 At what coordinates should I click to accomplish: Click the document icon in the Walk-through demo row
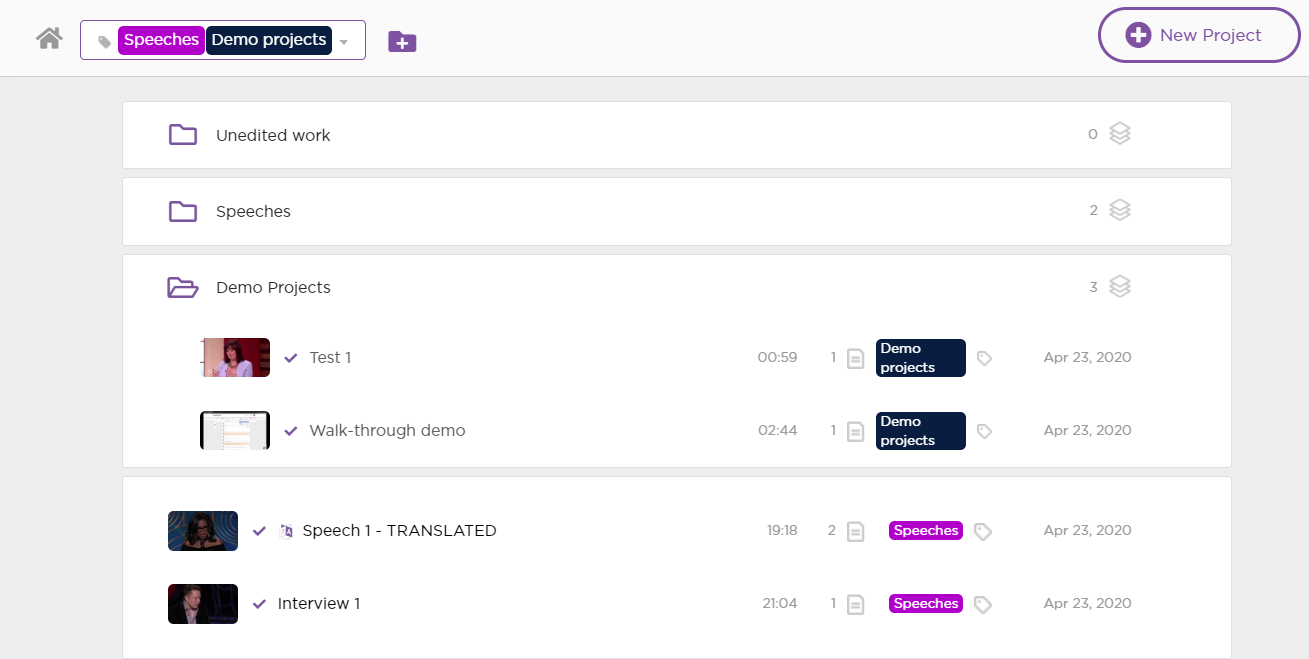(x=855, y=431)
